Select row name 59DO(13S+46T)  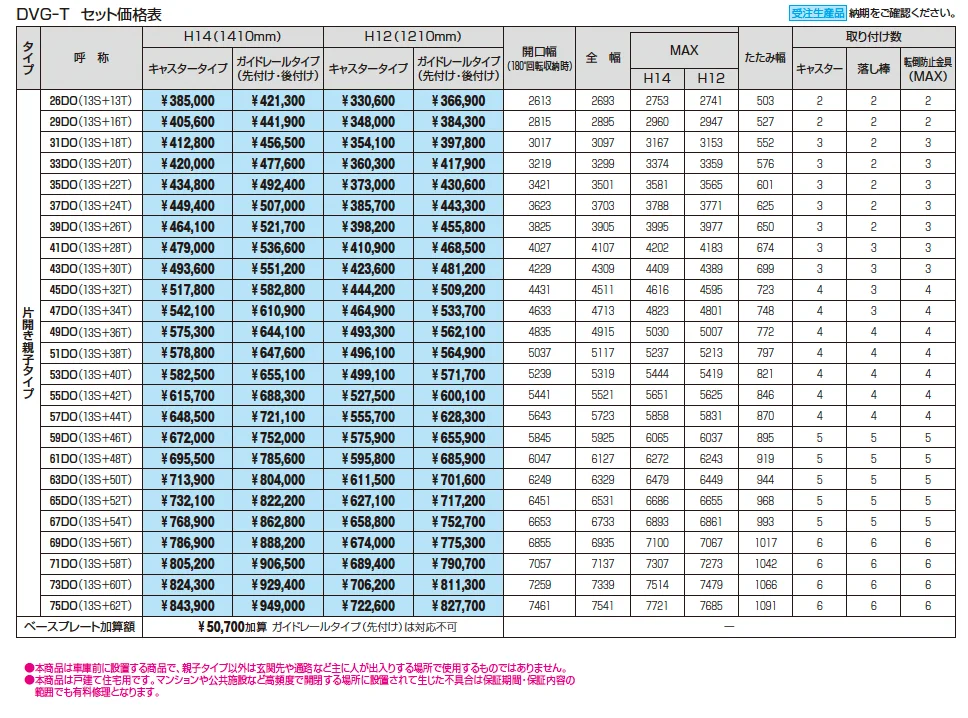click(x=91, y=438)
